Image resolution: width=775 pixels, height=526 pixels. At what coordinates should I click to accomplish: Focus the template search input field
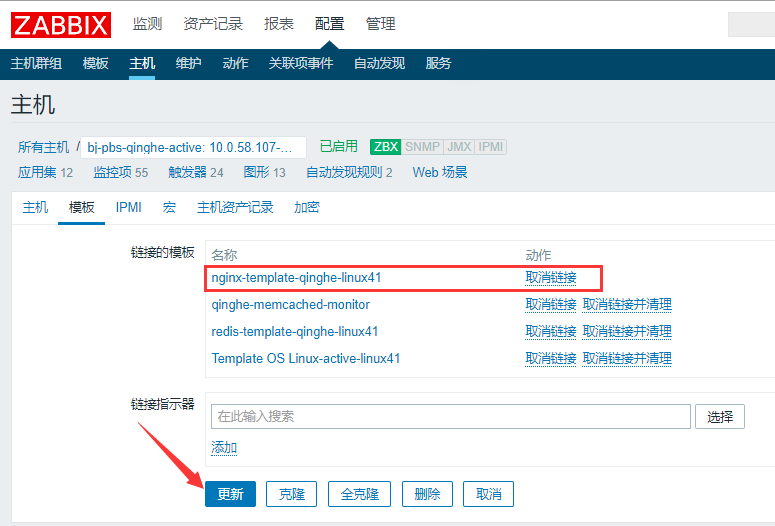[451, 417]
